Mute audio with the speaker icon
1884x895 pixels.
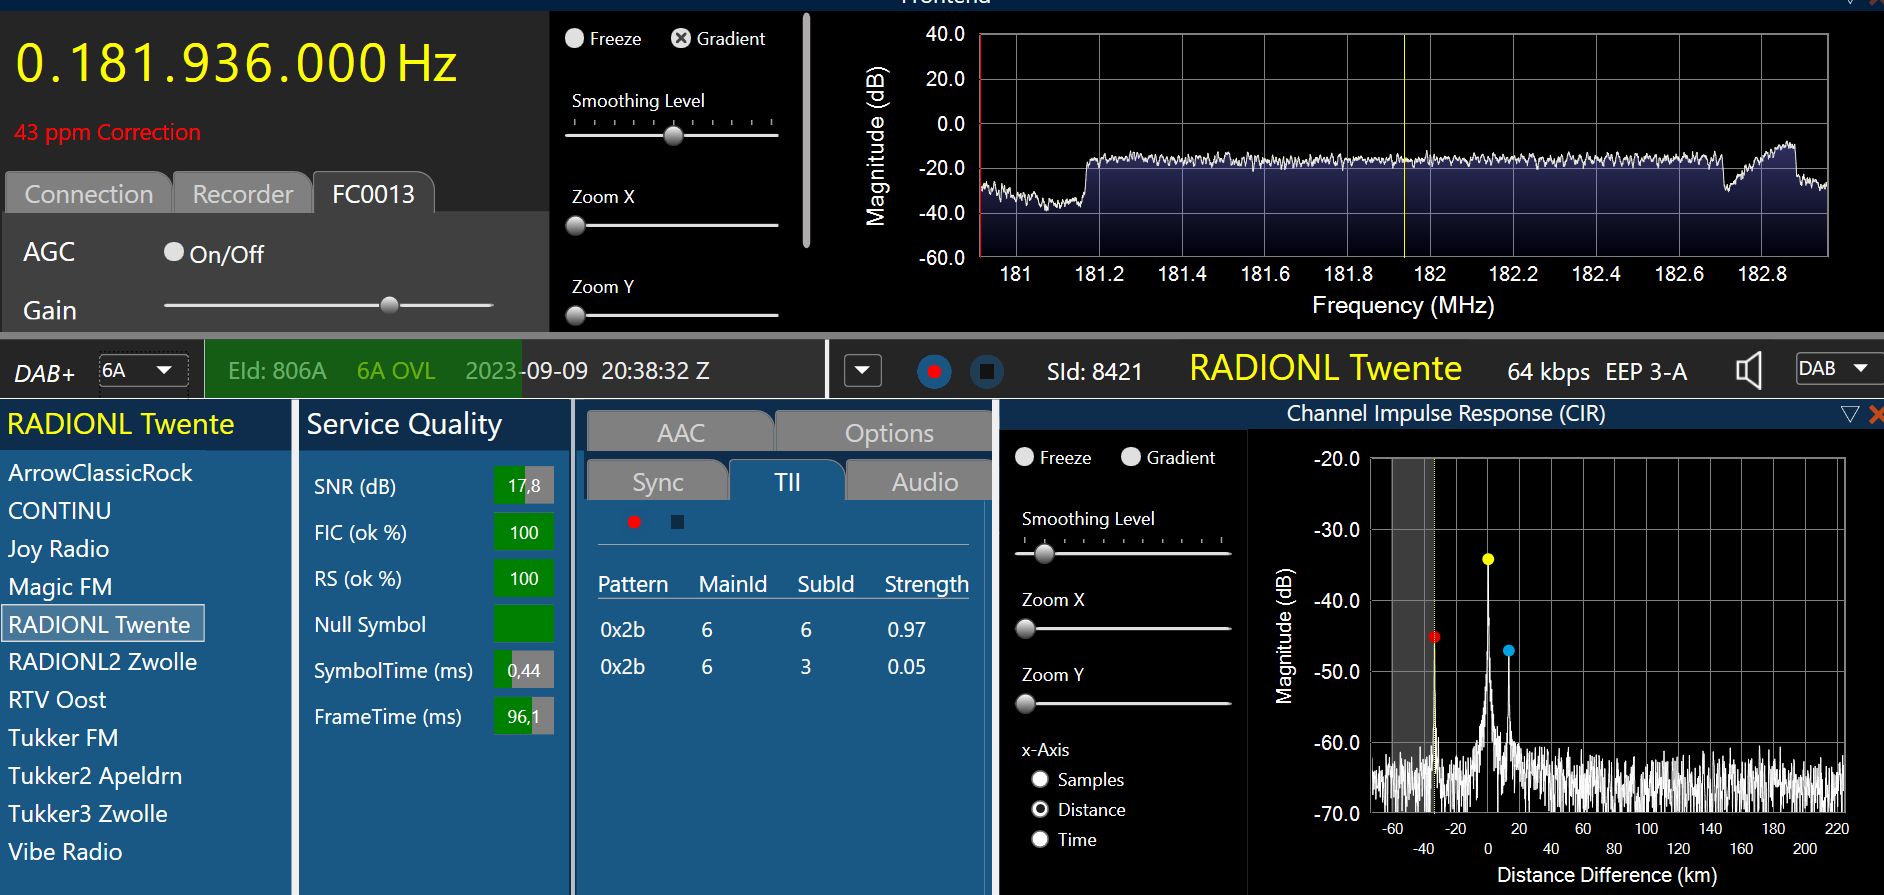[x=1748, y=371]
